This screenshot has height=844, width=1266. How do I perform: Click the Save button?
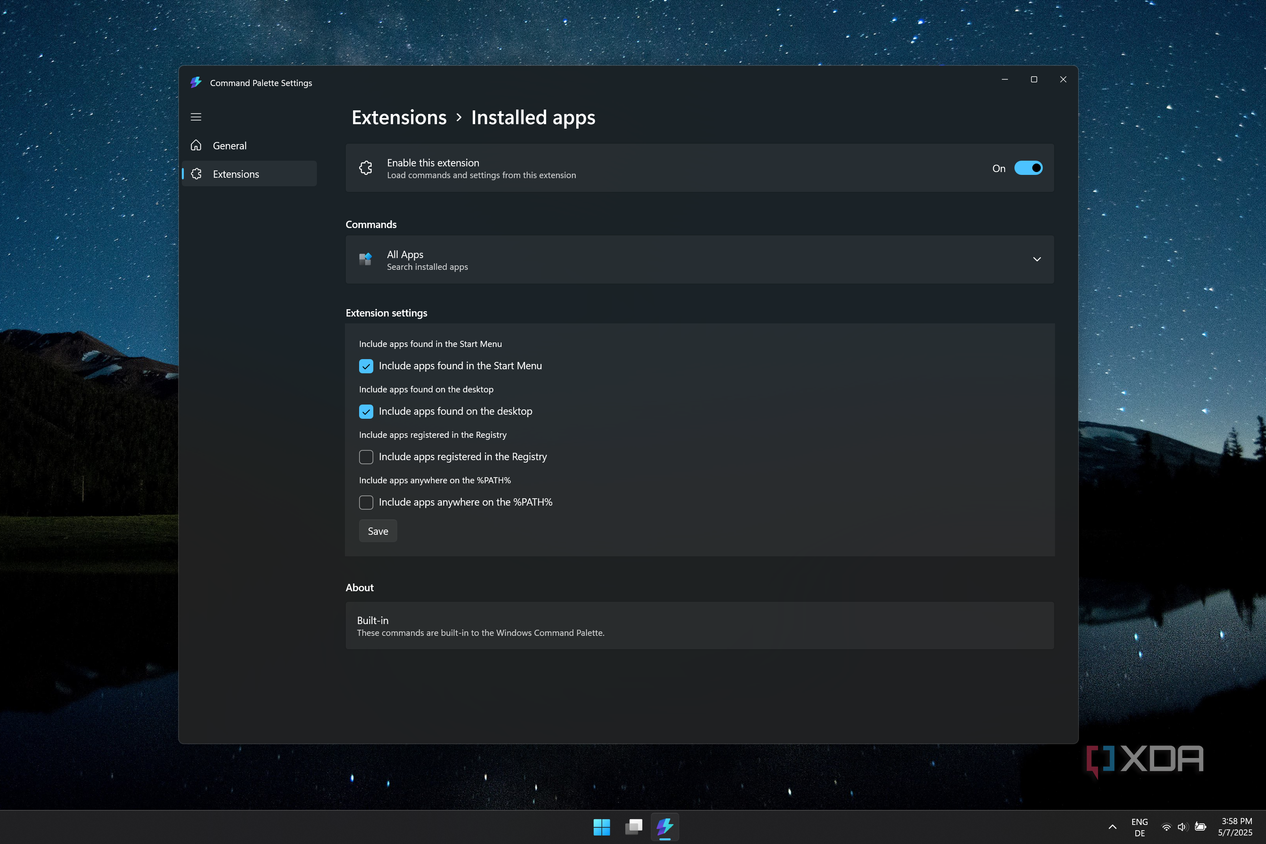378,531
